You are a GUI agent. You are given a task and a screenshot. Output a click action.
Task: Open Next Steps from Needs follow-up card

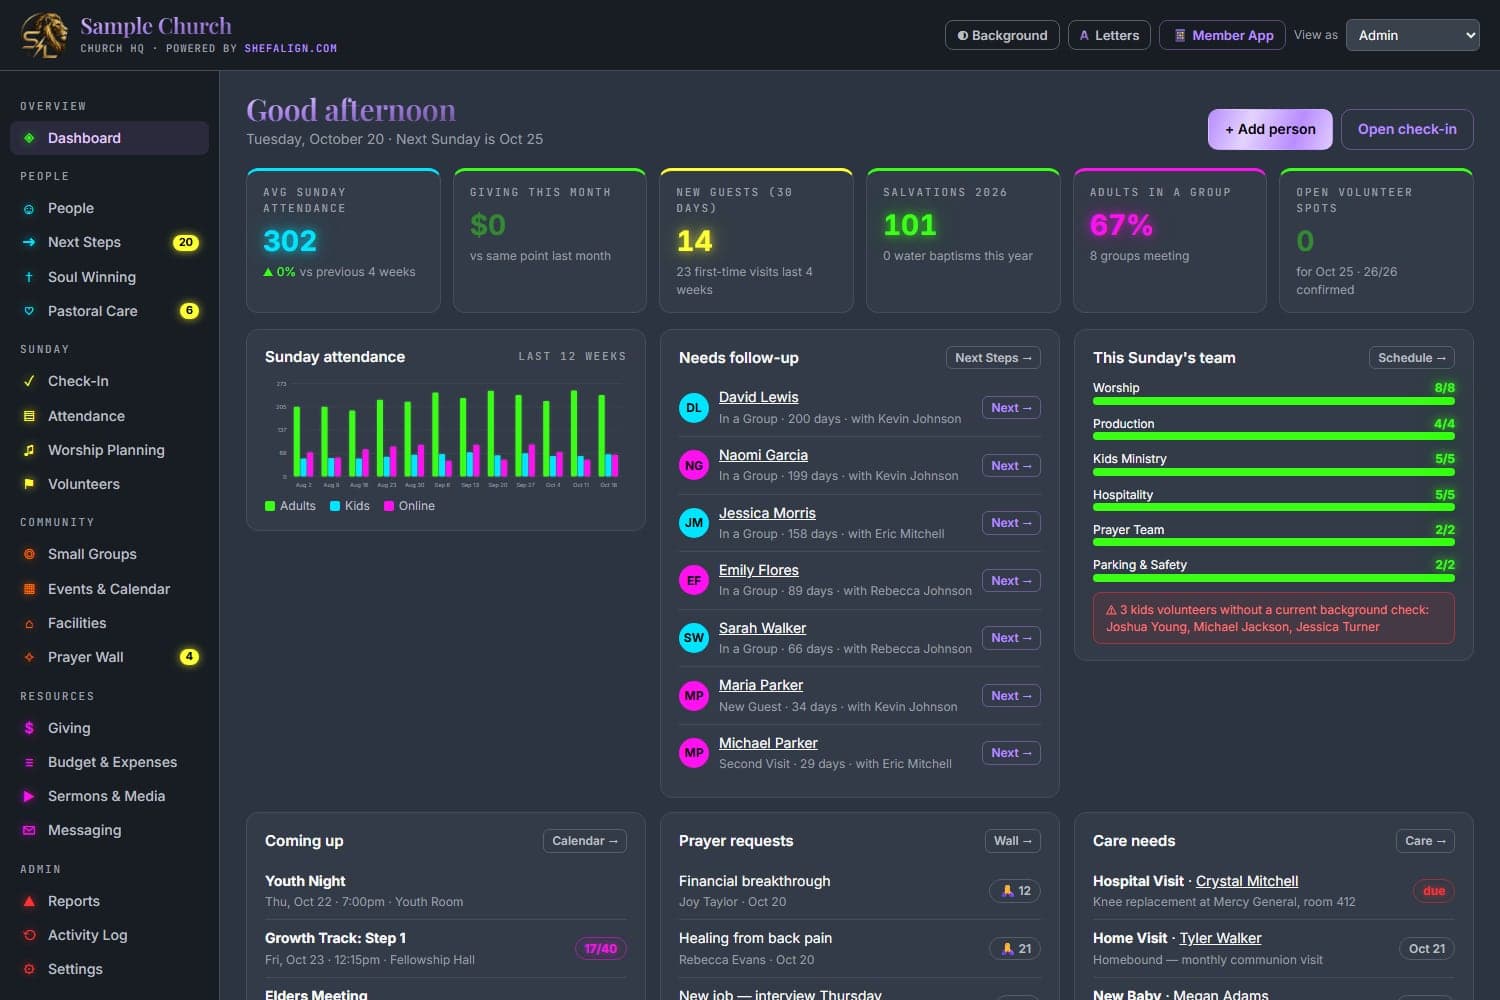point(993,358)
